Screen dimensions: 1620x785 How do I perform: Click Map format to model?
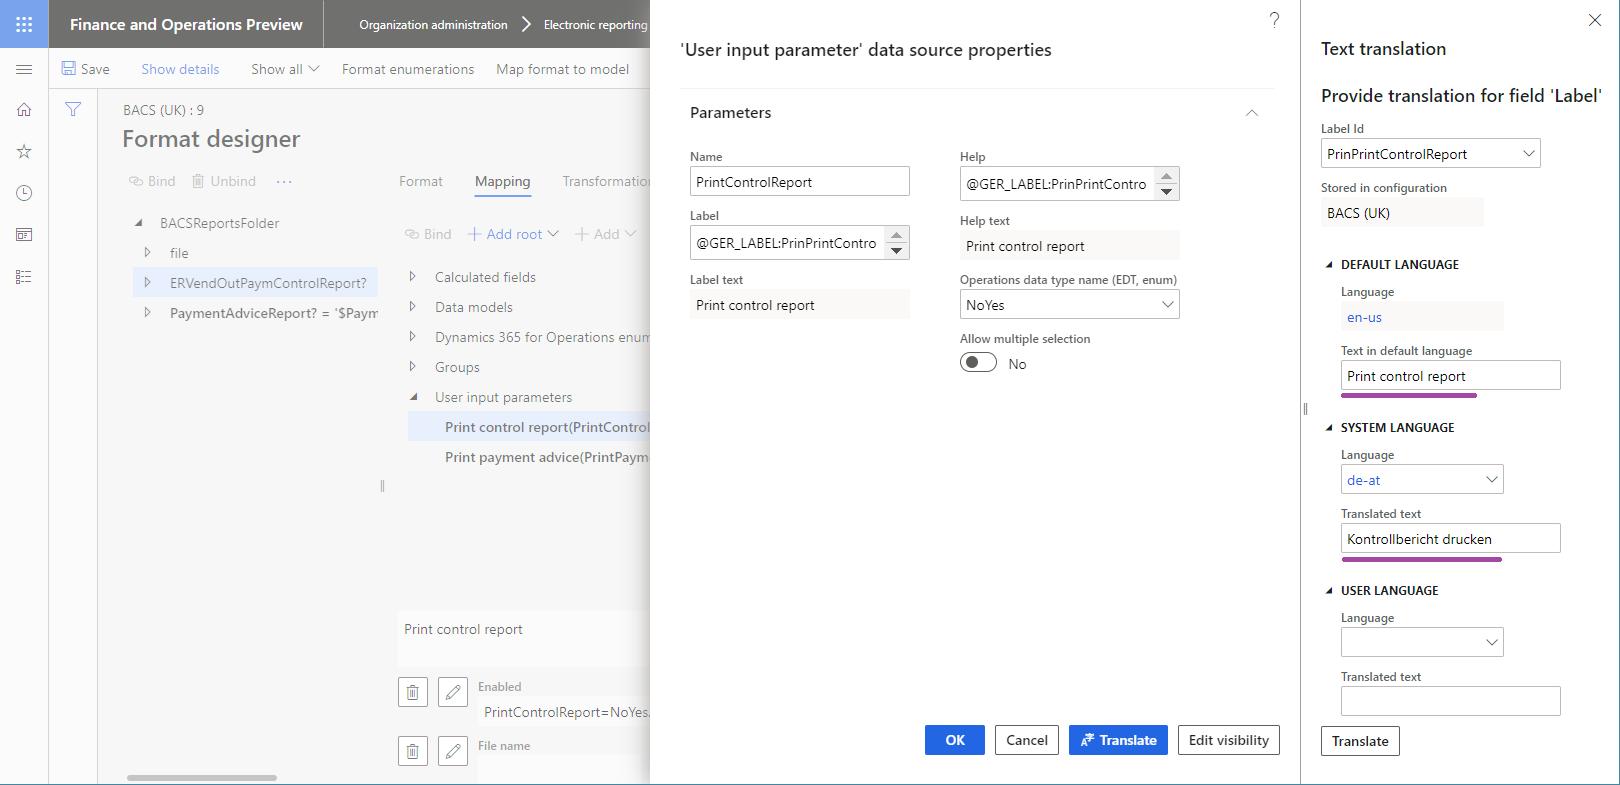click(563, 69)
